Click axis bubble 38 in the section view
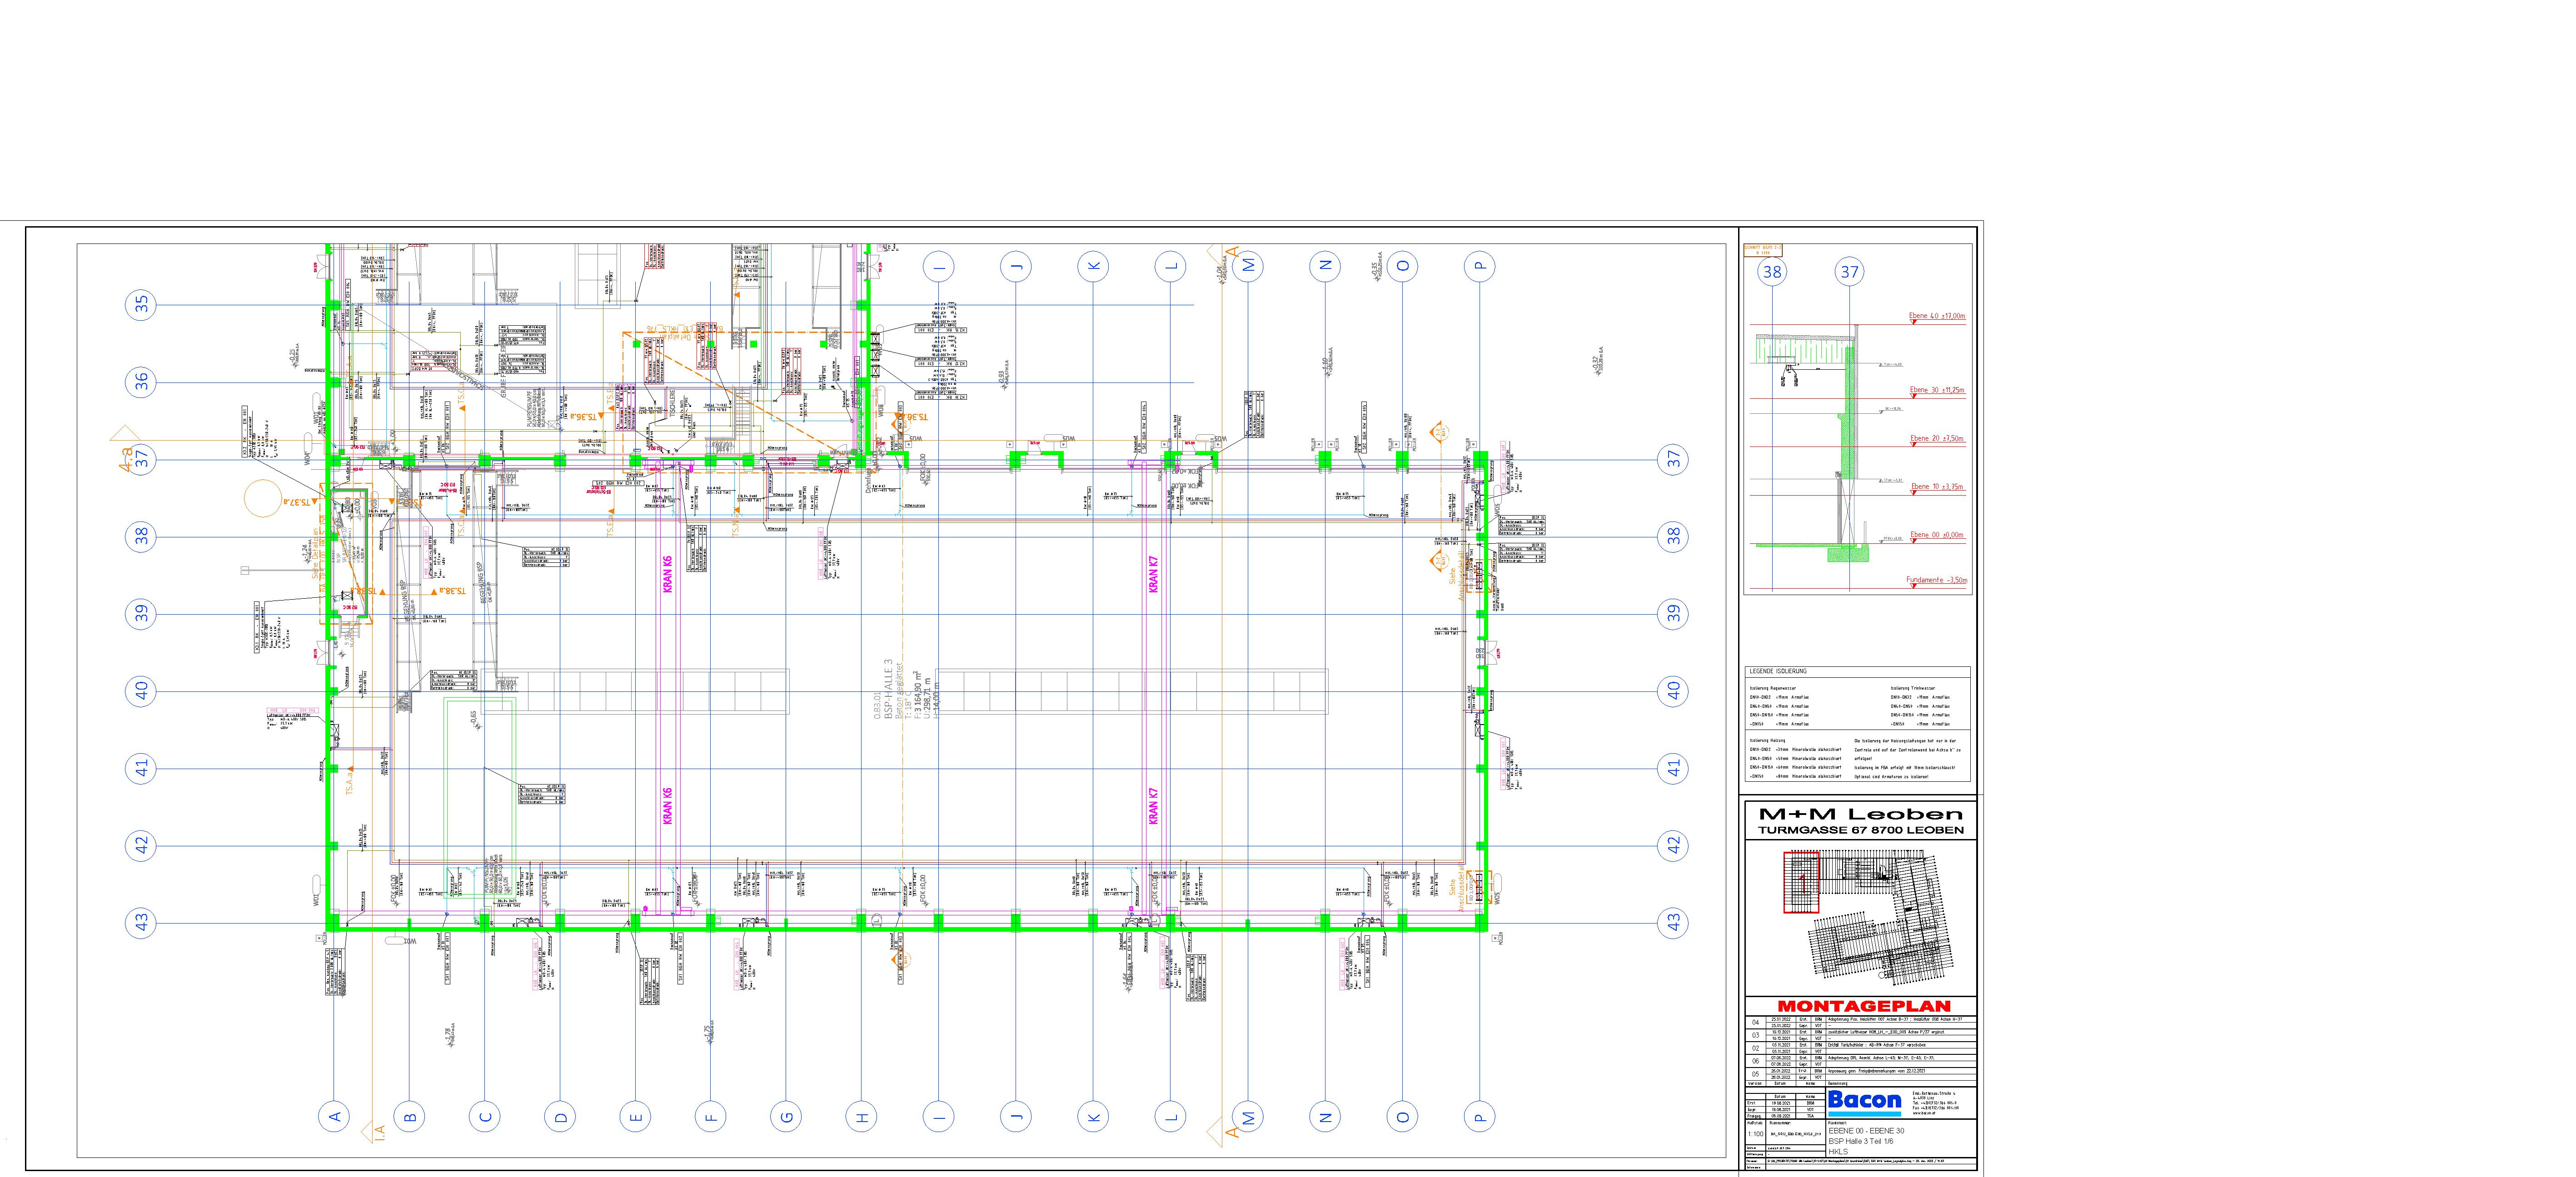The width and height of the screenshot is (2576, 1177). 1772,271
